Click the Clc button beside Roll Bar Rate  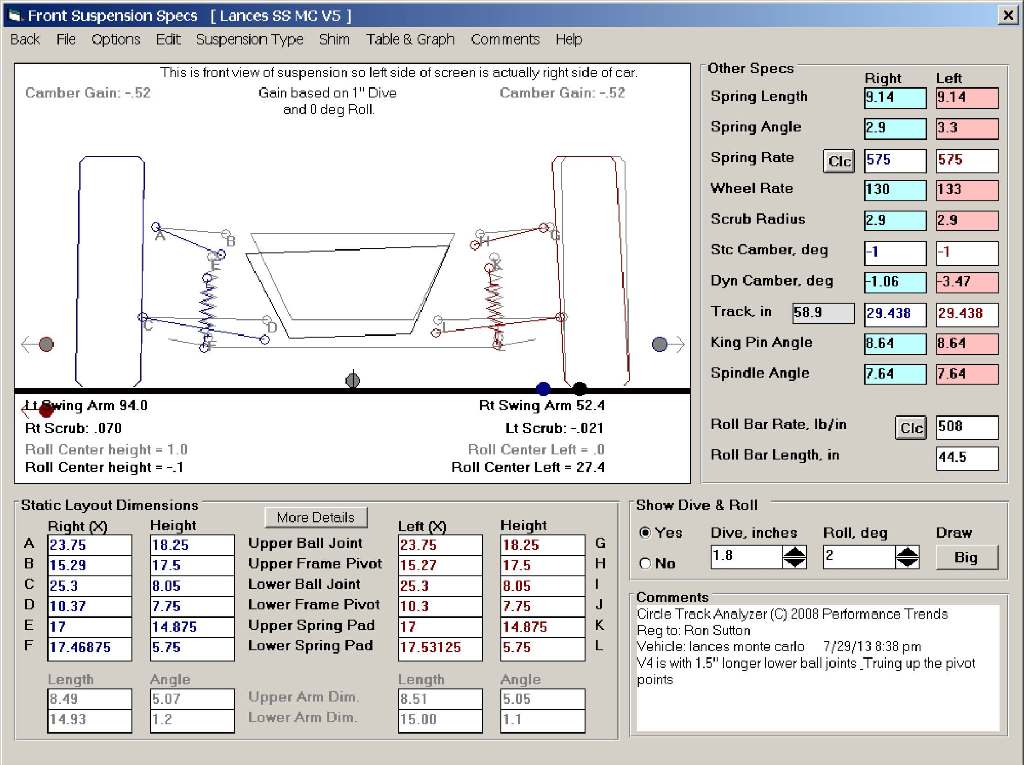tap(910, 428)
